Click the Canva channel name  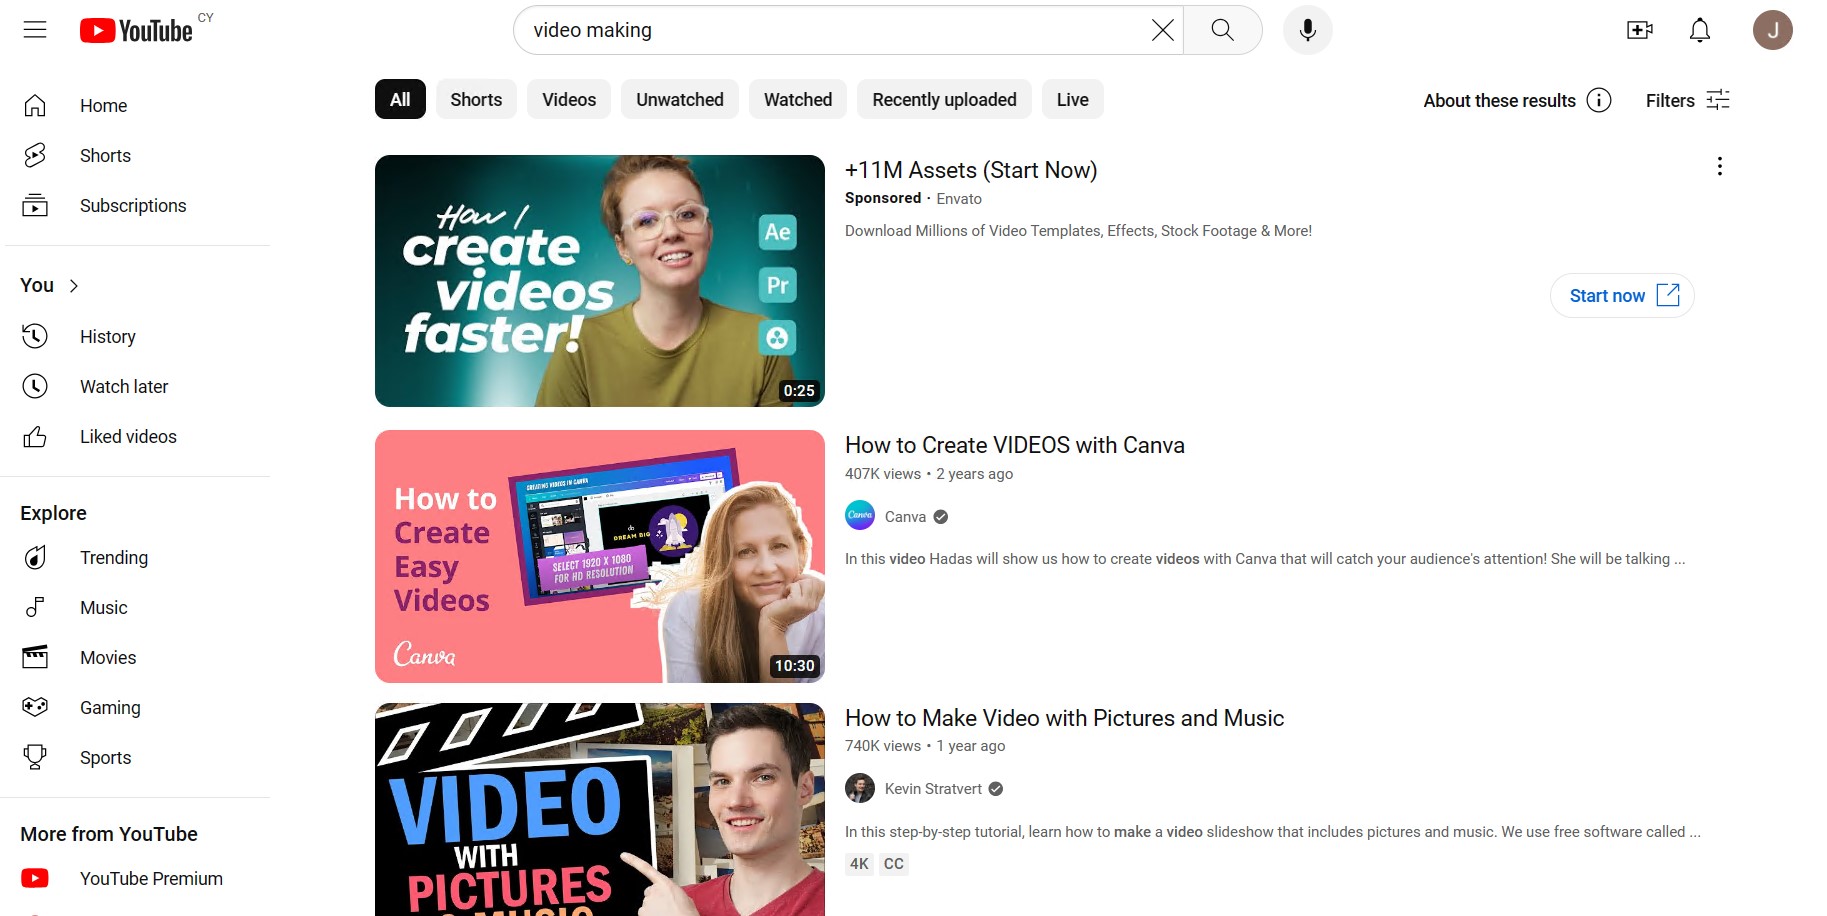pos(905,516)
